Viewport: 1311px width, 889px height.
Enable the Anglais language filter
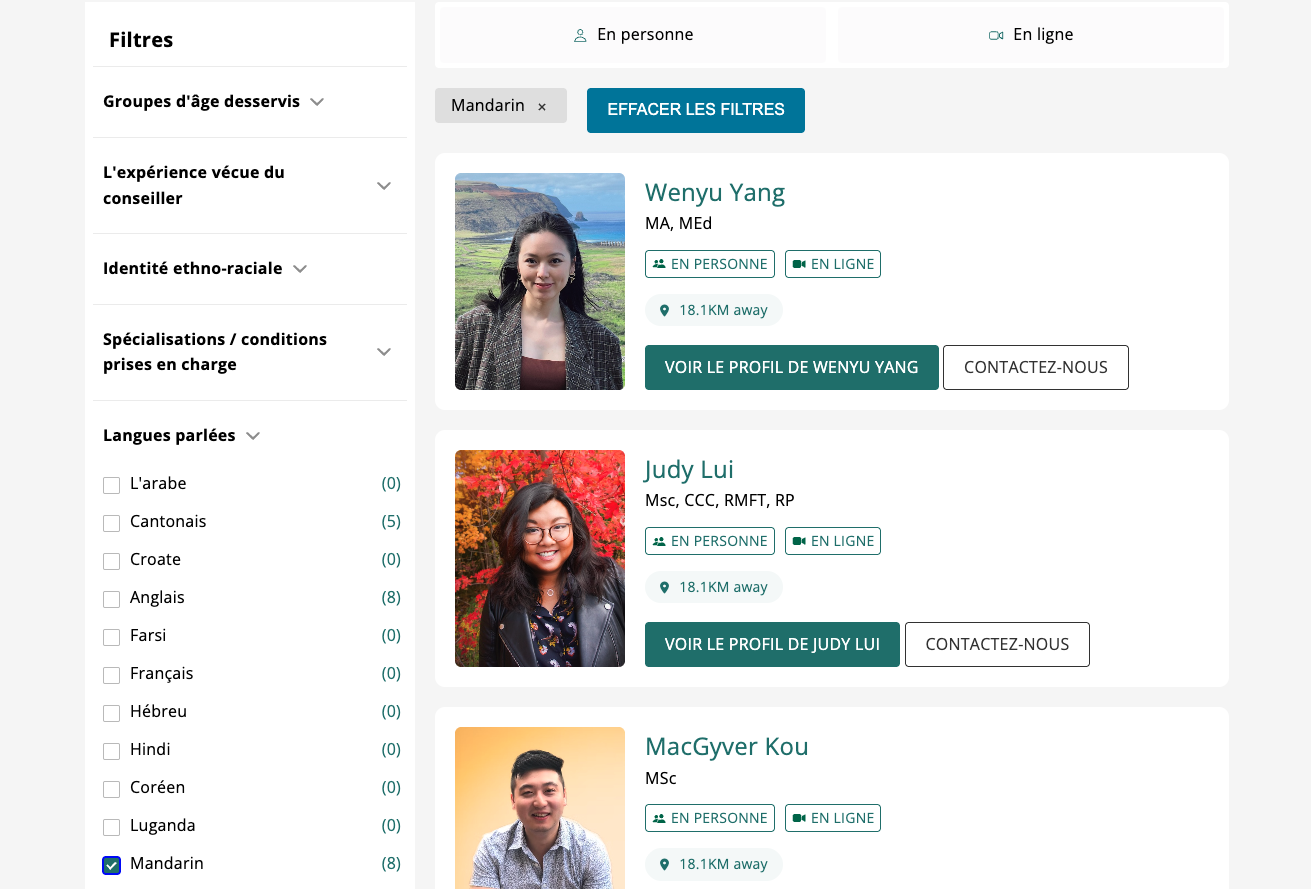[x=111, y=599]
